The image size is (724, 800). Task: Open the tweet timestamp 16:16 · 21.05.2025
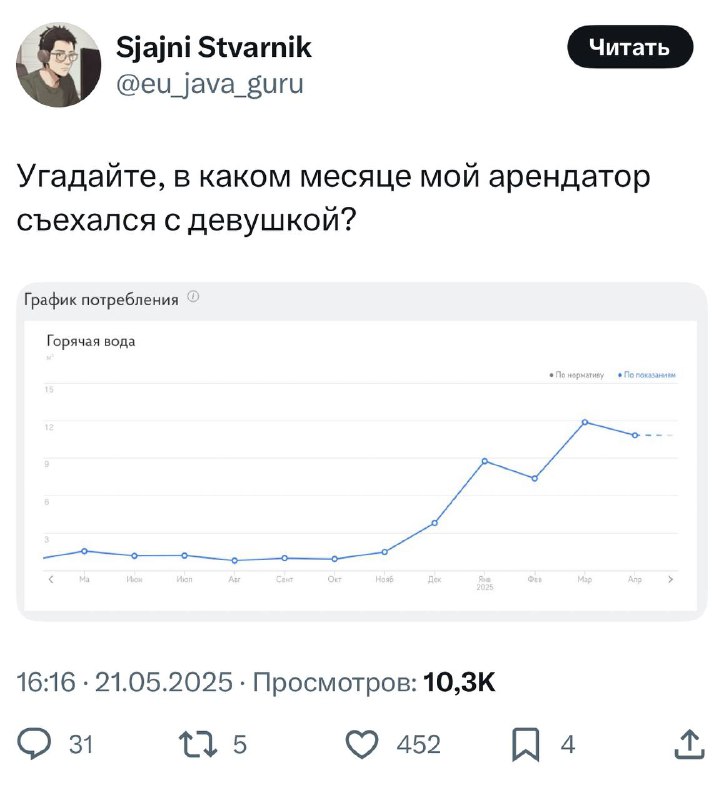click(124, 683)
